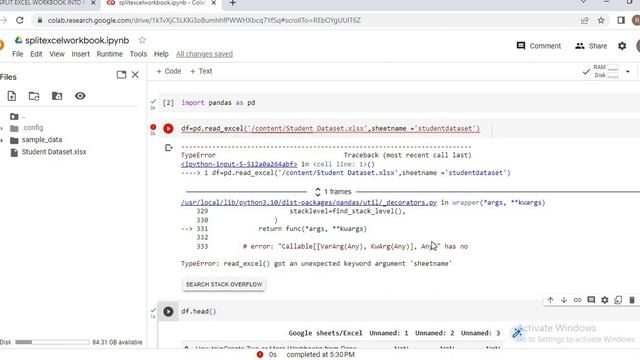Open the Insert menu
This screenshot has width=640, height=360.
pyautogui.click(x=80, y=54)
